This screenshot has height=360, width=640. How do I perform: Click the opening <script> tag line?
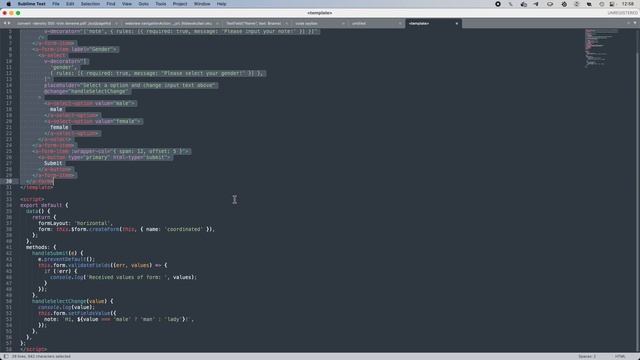pos(32,199)
